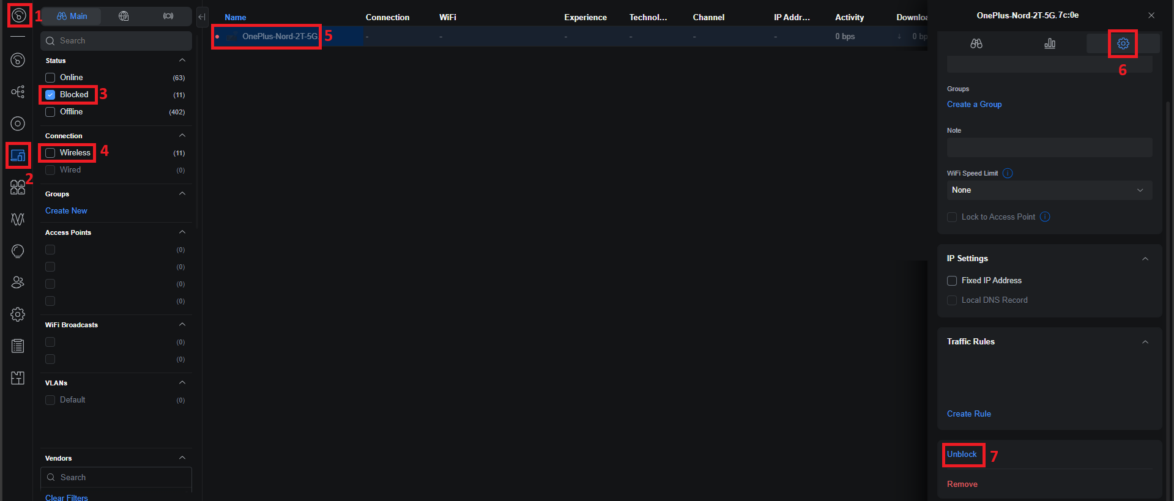This screenshot has width=1174, height=501.
Task: Check the Fixed IP Address box
Action: click(x=952, y=281)
